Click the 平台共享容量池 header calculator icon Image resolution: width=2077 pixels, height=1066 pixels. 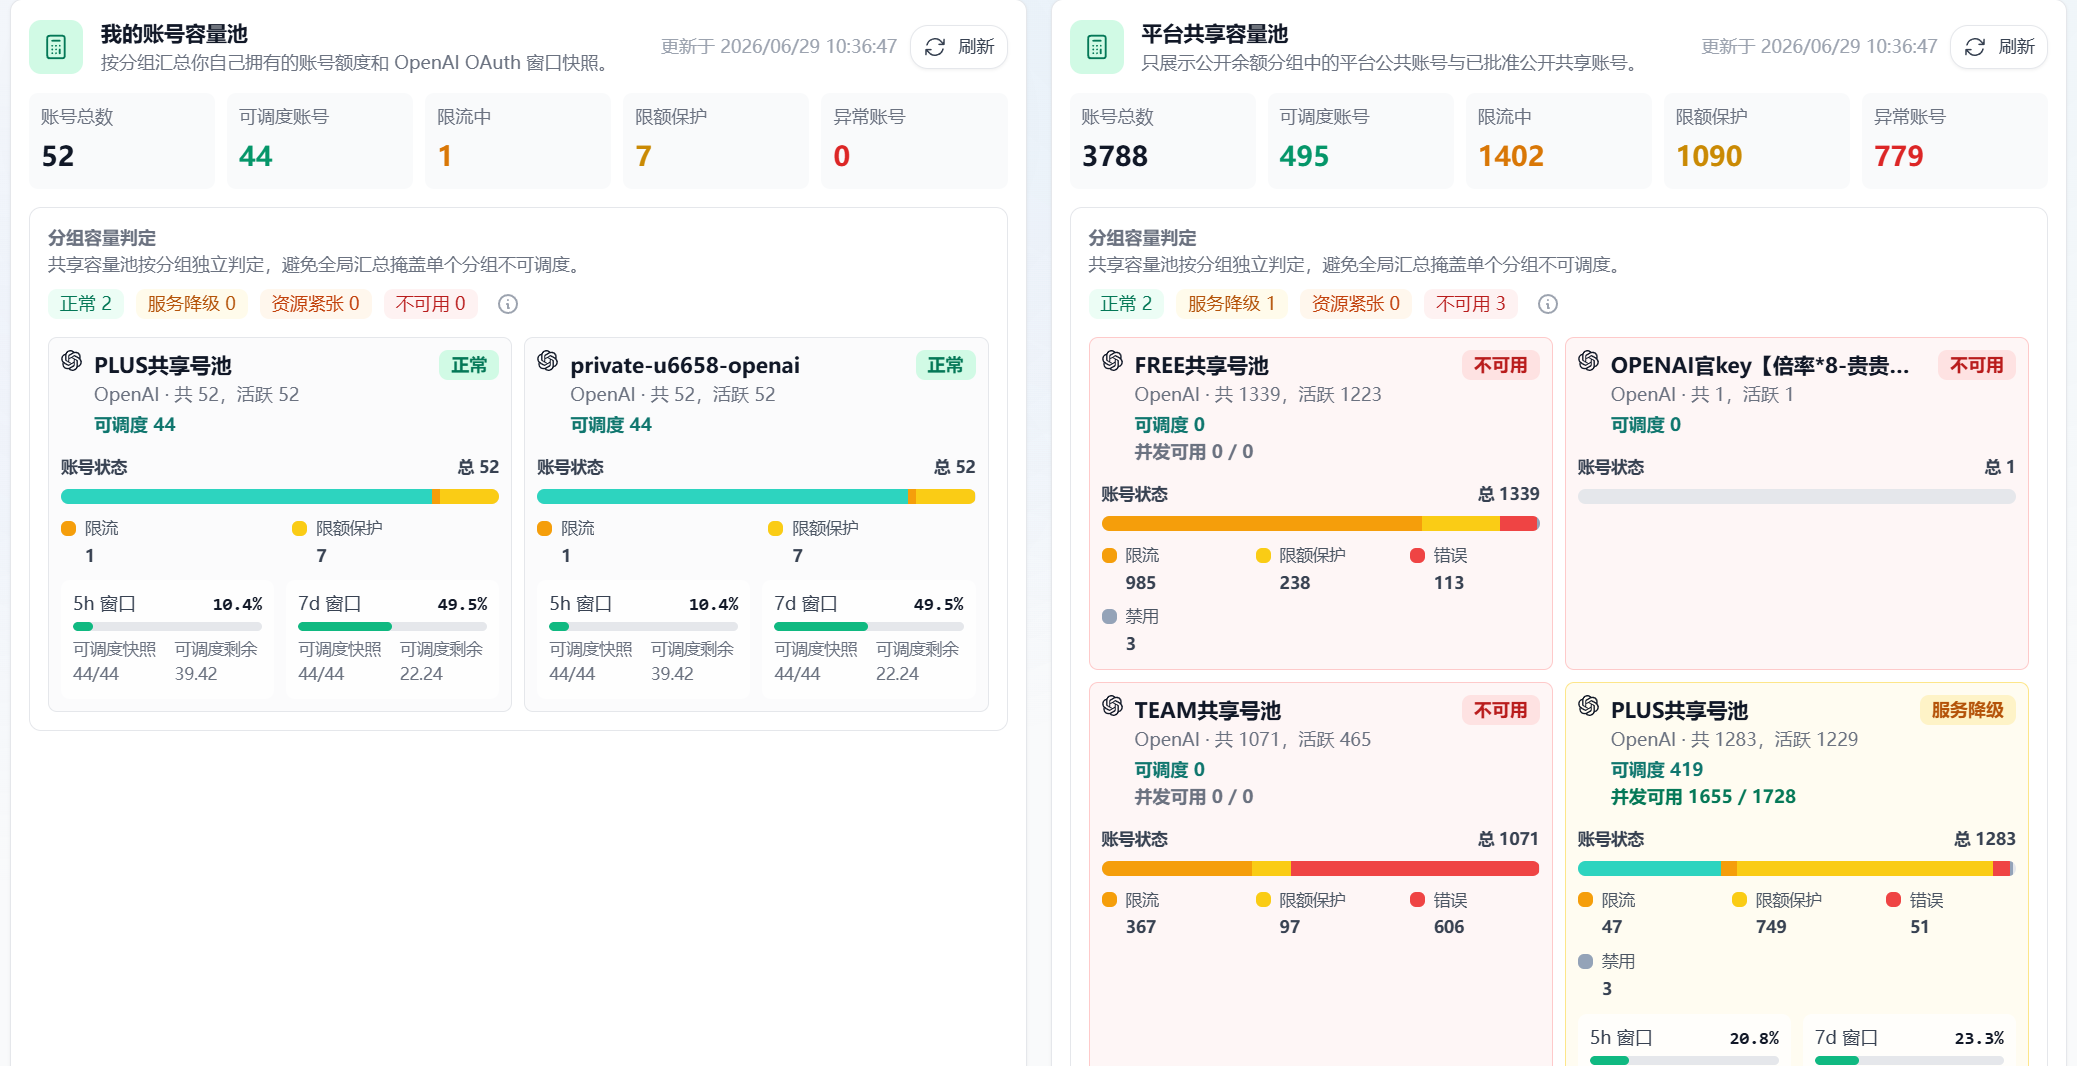1096,47
